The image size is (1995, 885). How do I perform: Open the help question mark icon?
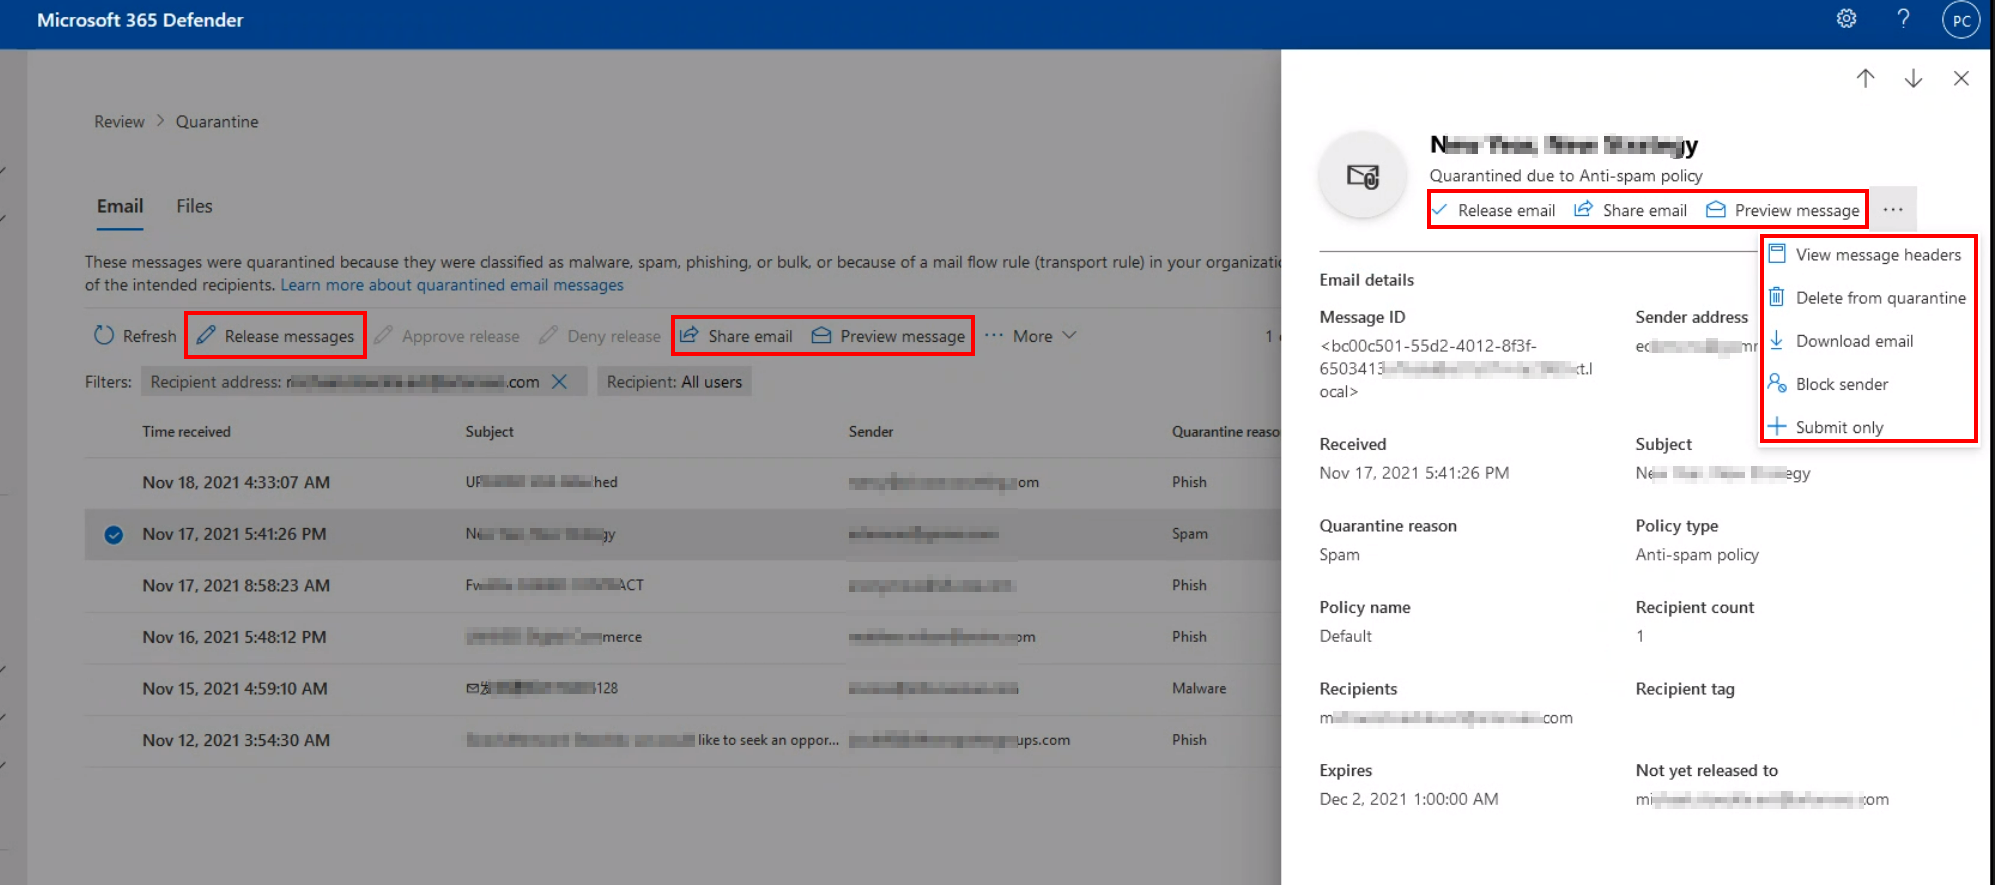[1903, 19]
